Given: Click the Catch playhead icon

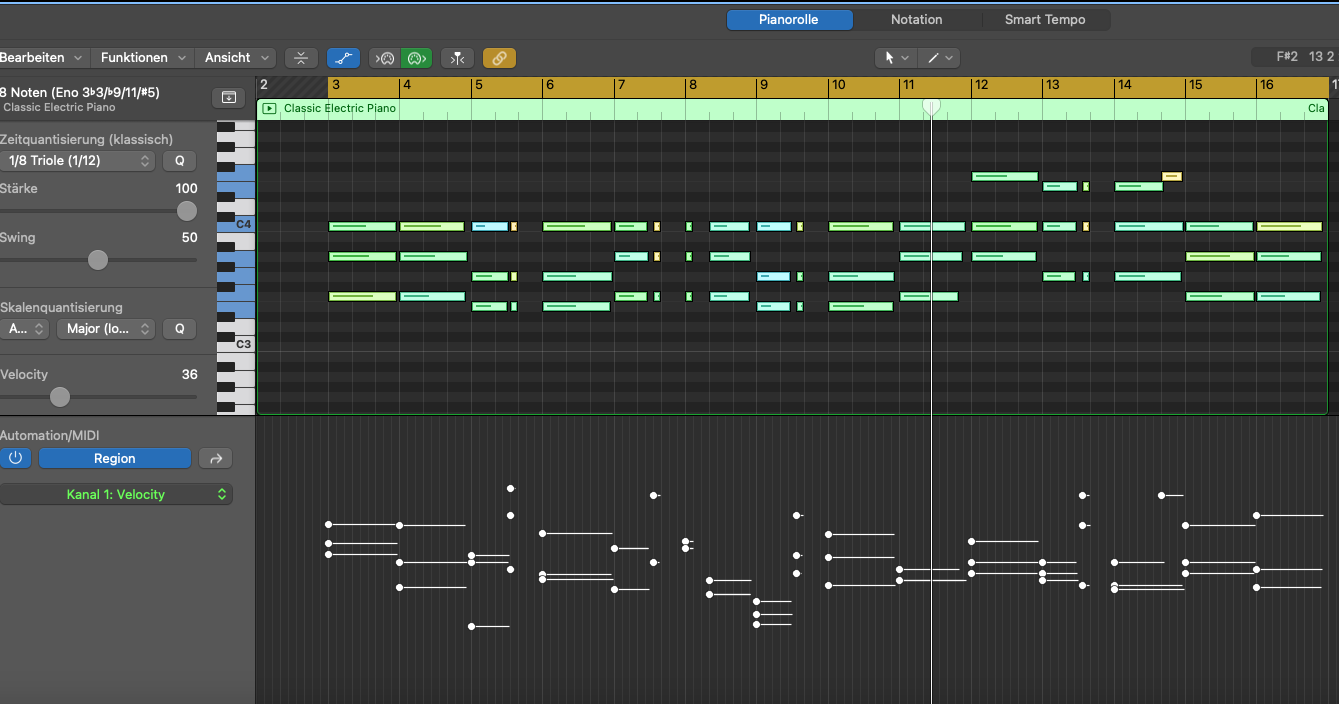Looking at the screenshot, I should [x=457, y=58].
